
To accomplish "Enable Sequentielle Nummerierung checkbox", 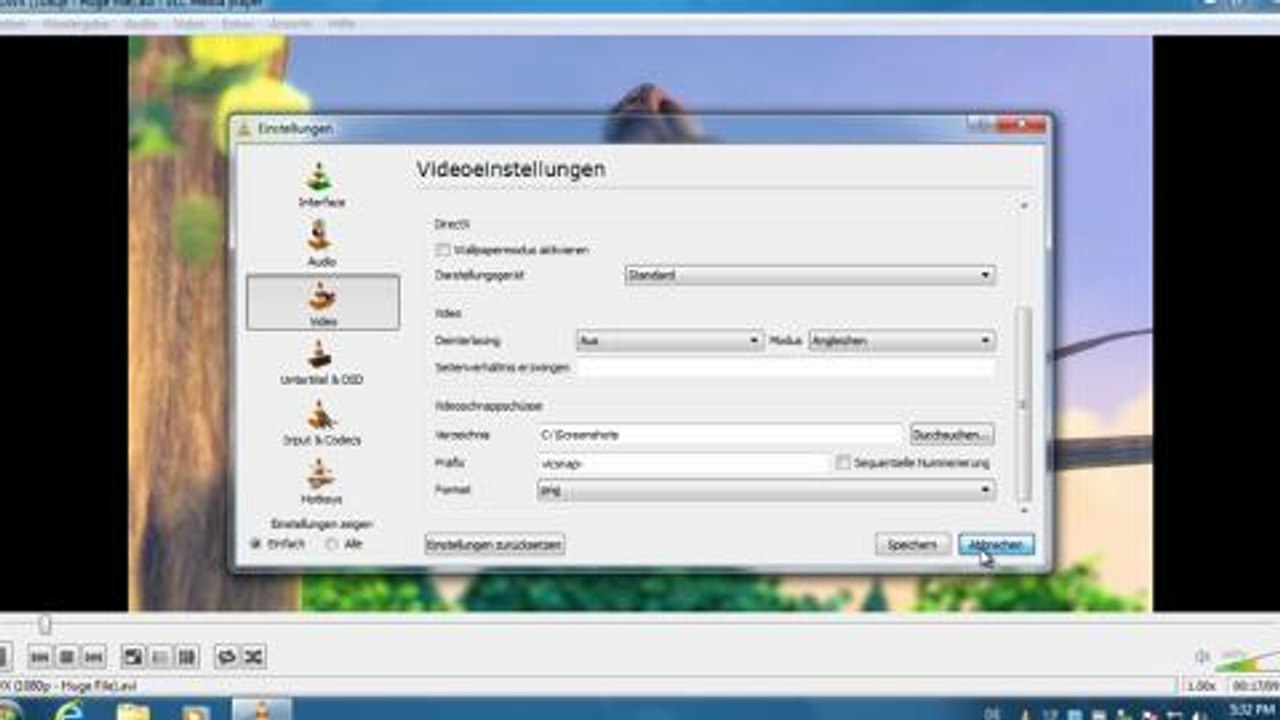I will tap(843, 463).
